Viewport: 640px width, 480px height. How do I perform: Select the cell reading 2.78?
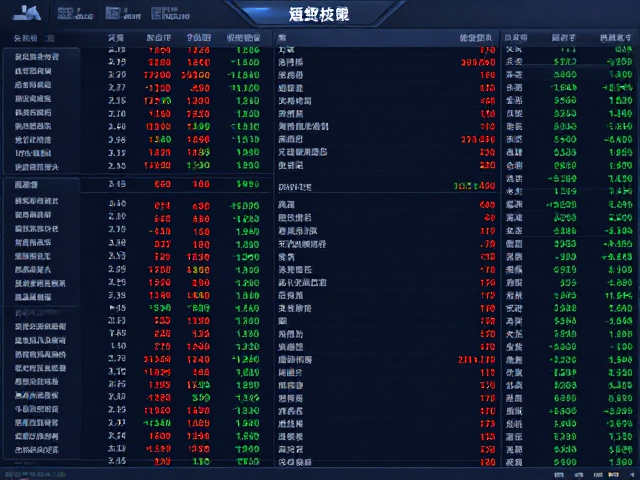click(x=117, y=358)
